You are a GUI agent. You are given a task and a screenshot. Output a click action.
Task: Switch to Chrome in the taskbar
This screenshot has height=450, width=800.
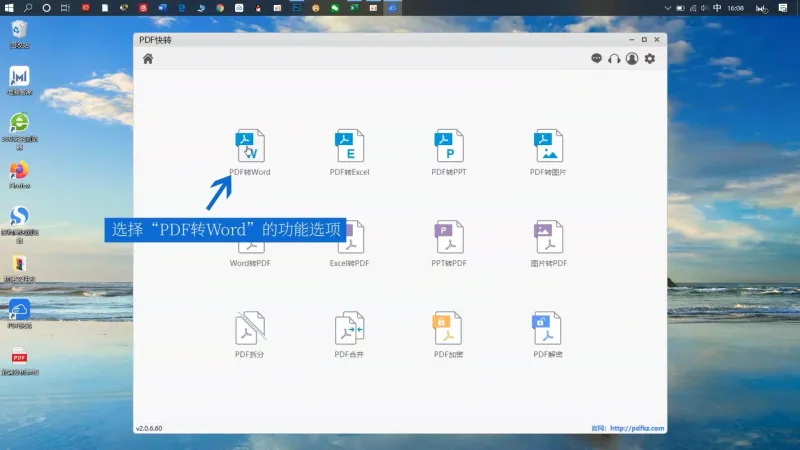220,8
